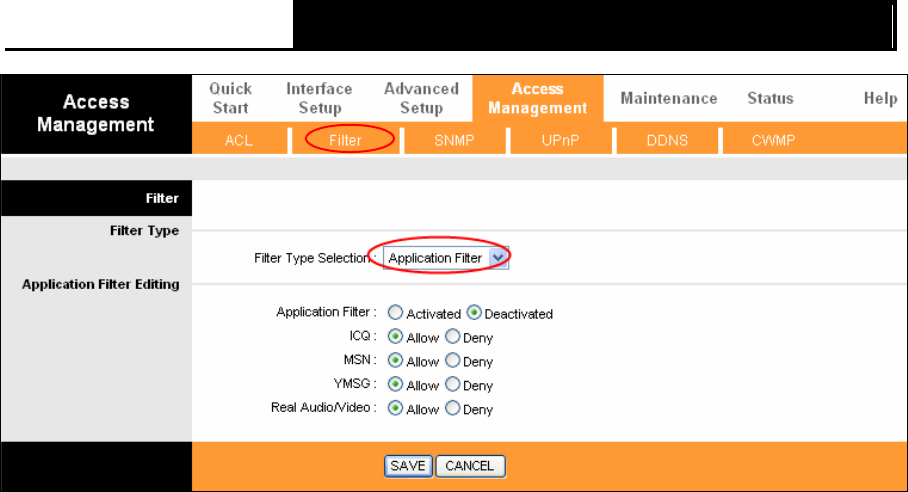Click the 'Real Audio/Video :' label
Viewport: 908px width, 492px height.
(324, 407)
